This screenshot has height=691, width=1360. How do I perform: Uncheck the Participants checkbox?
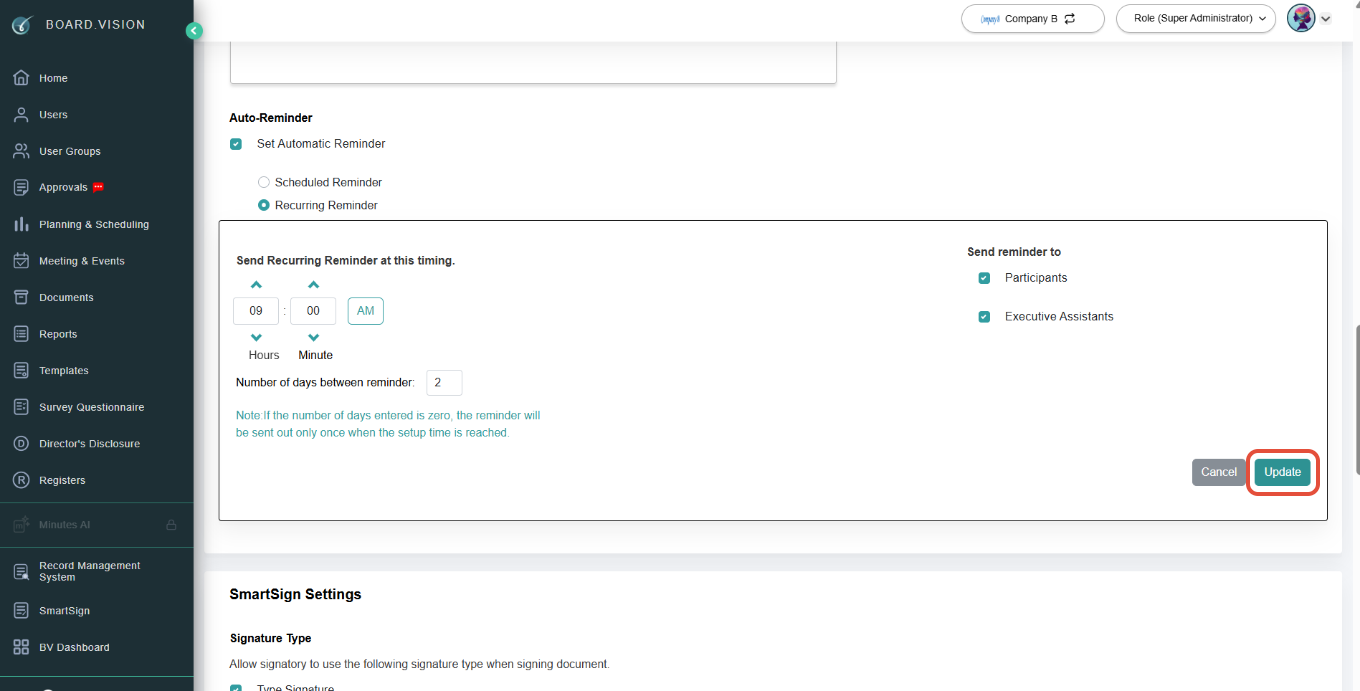pos(984,278)
